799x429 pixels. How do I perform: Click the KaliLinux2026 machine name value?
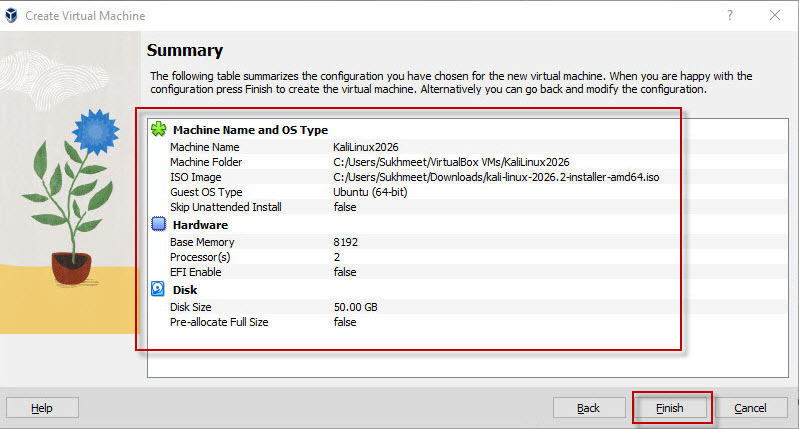click(366, 147)
